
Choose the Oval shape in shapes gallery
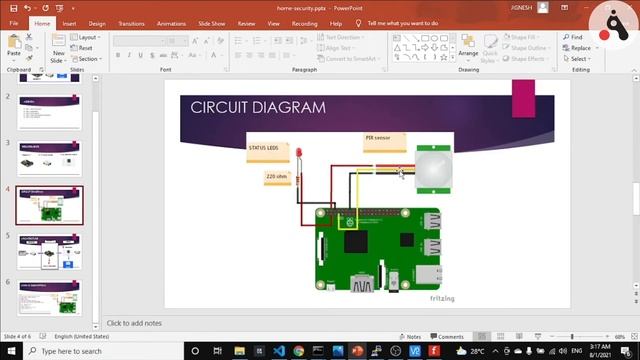[x=434, y=38]
